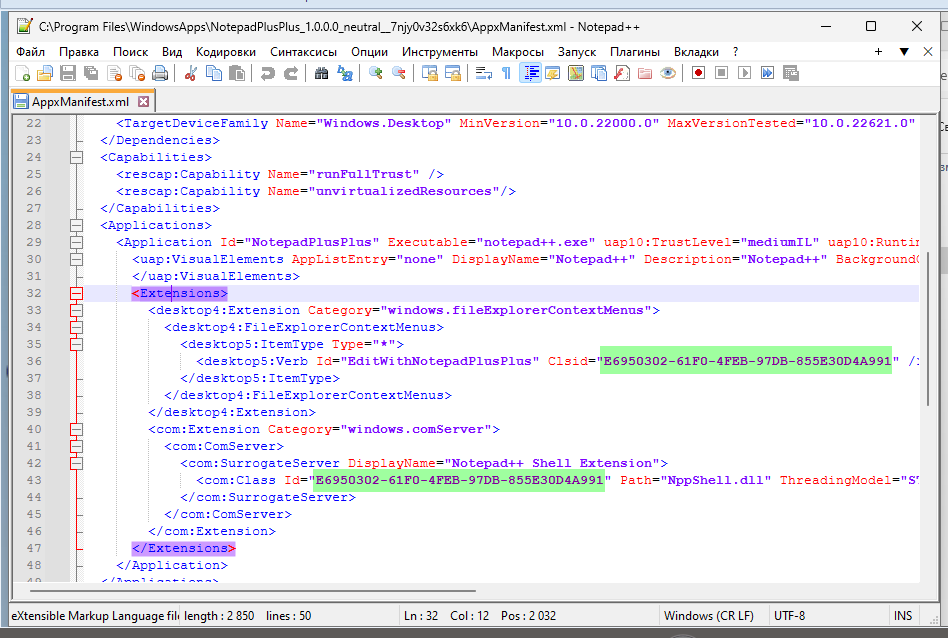Click the Save All toolbar icon
The width and height of the screenshot is (948, 638).
click(91, 74)
